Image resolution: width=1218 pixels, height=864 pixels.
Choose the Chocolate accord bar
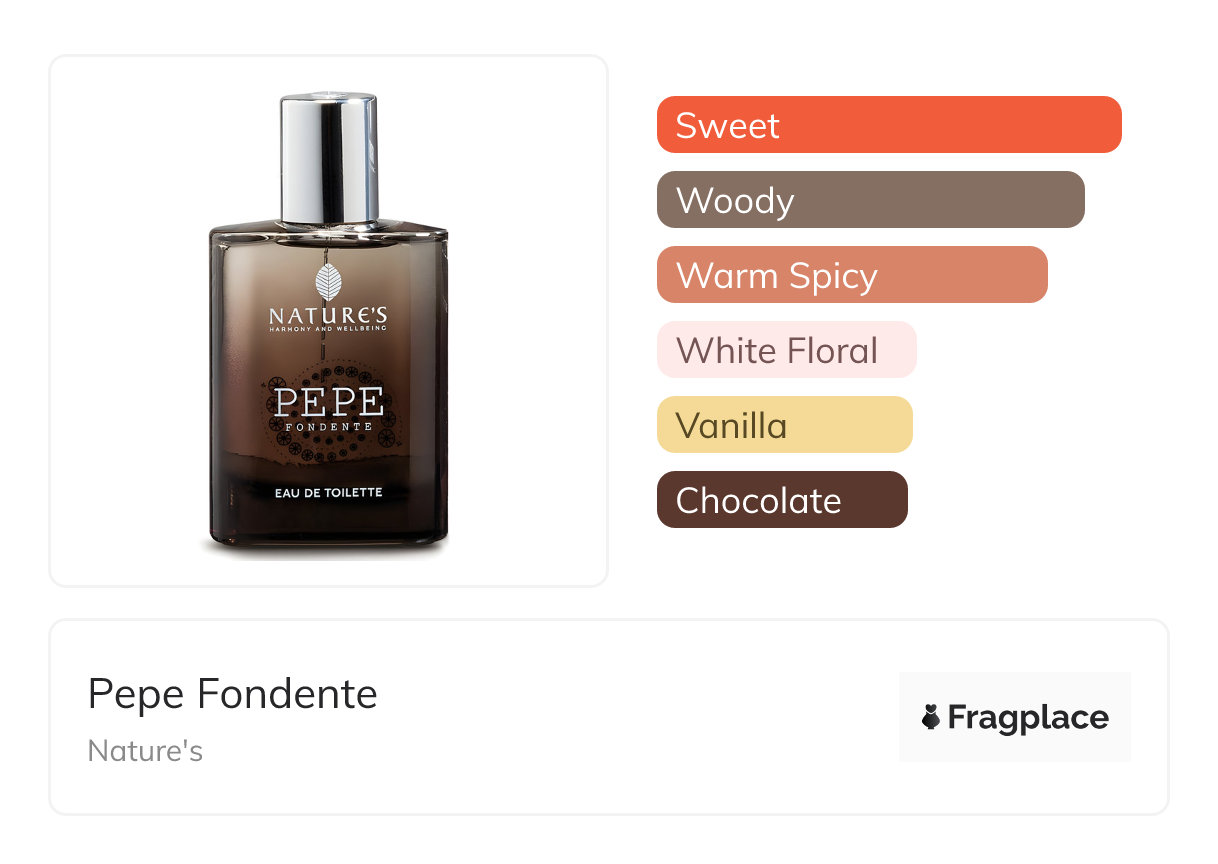tap(782, 500)
